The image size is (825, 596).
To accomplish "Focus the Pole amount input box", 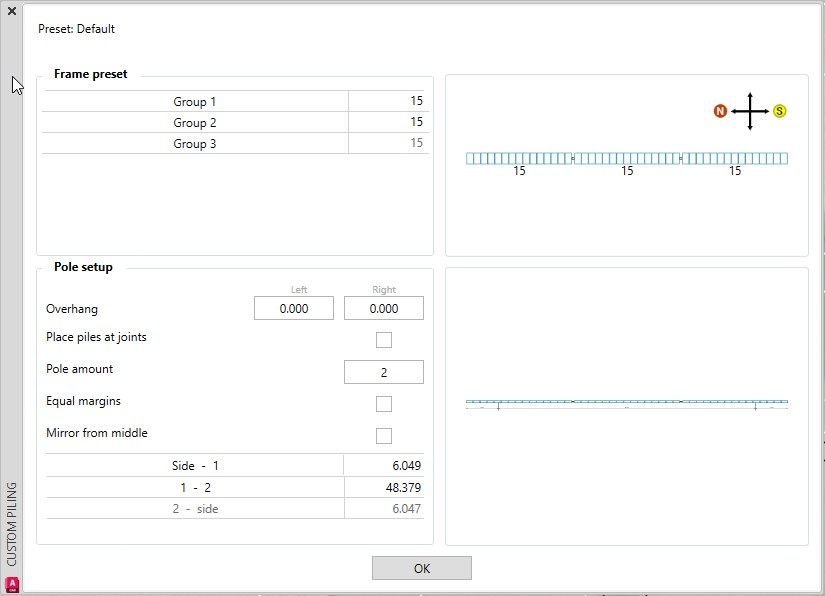I will point(384,373).
